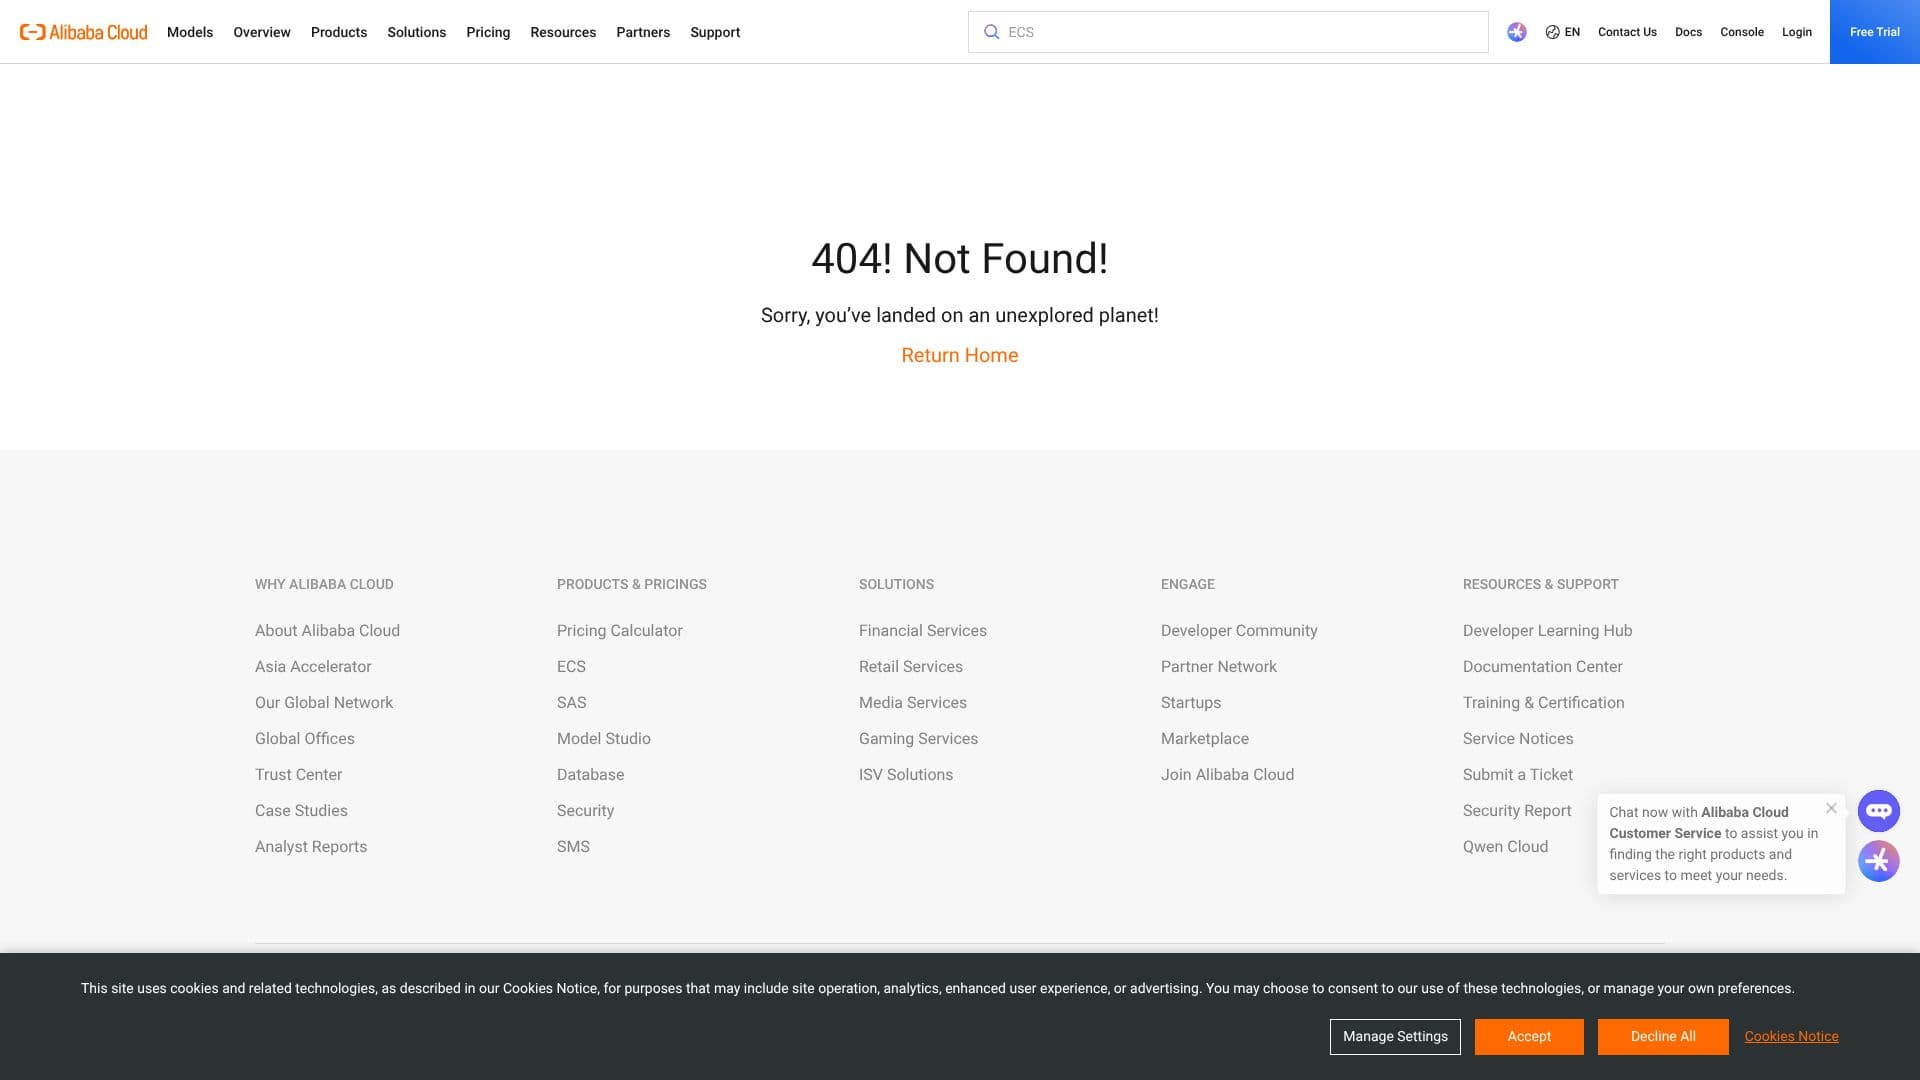
Task: Open the AI assistant star icon in header
Action: point(1517,32)
